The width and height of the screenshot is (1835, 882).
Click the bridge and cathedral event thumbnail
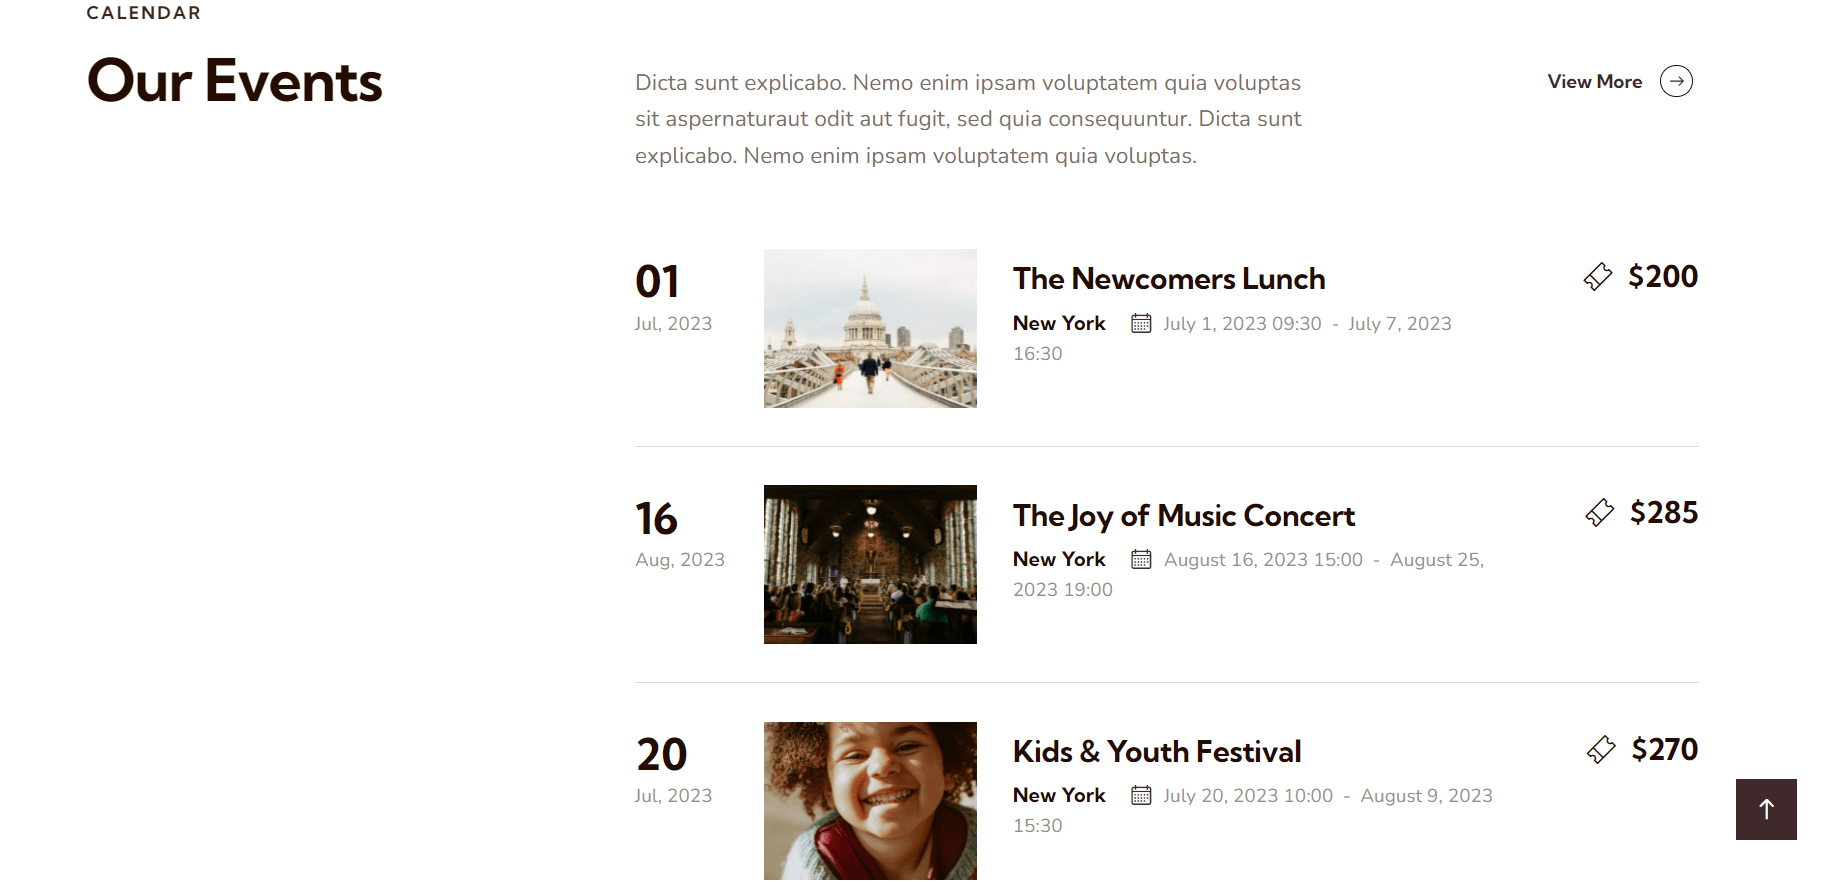pos(870,328)
